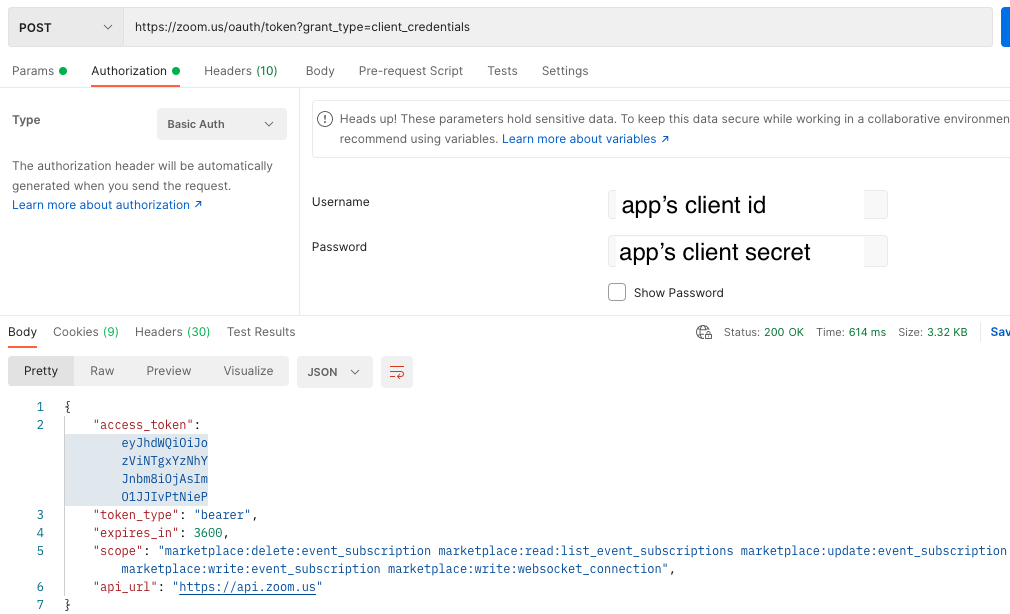Expand the Basic Auth type dropdown
Screen dimensions: 1010x614
pyautogui.click(x=221, y=124)
